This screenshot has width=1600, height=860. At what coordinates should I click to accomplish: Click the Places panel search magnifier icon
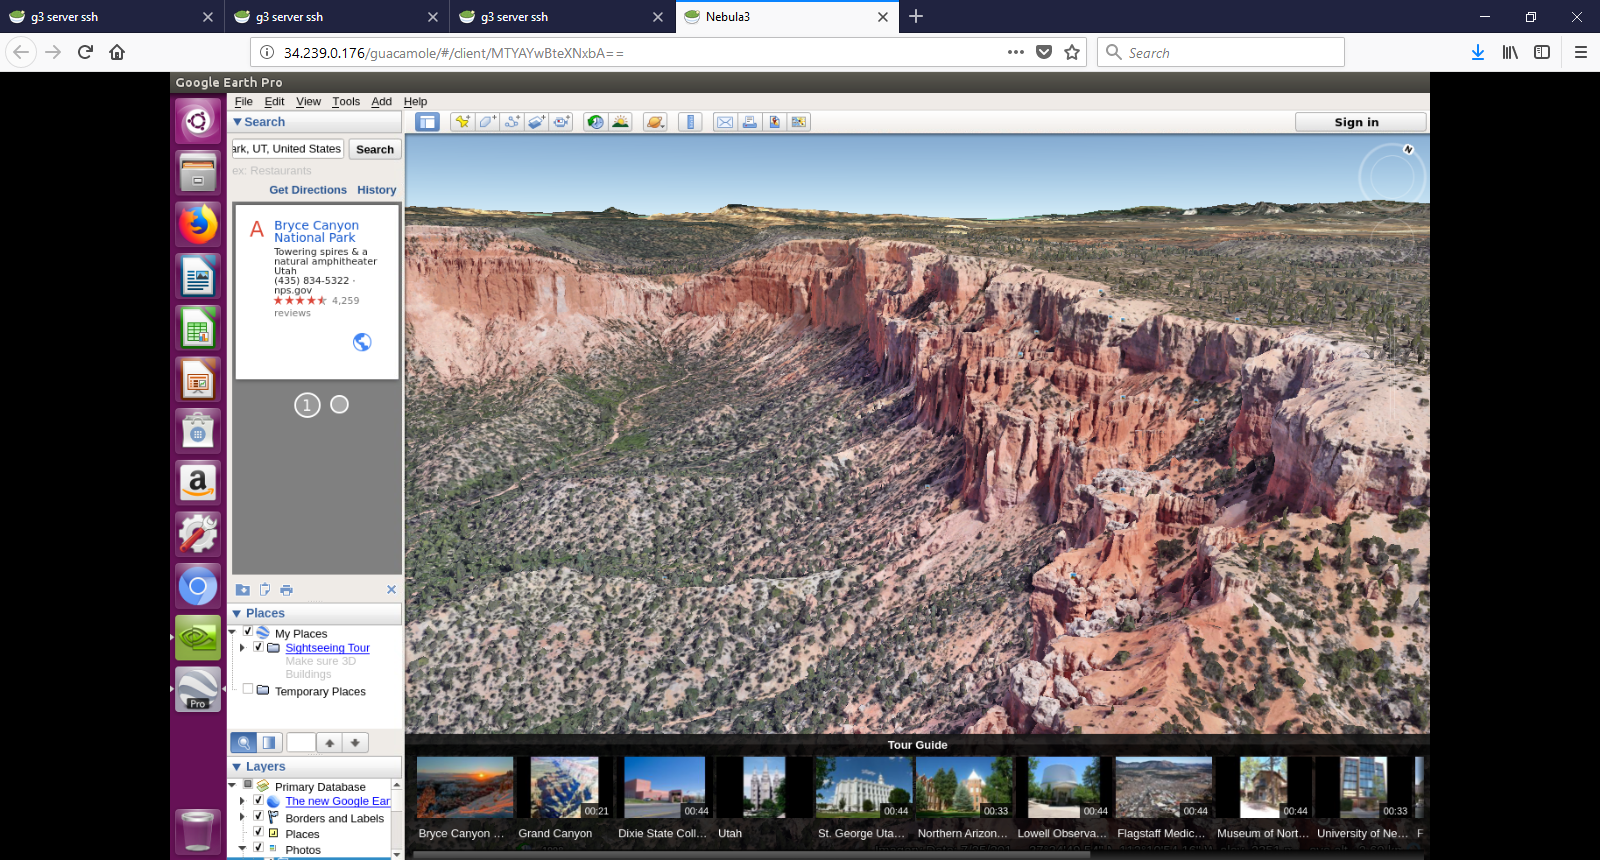244,743
